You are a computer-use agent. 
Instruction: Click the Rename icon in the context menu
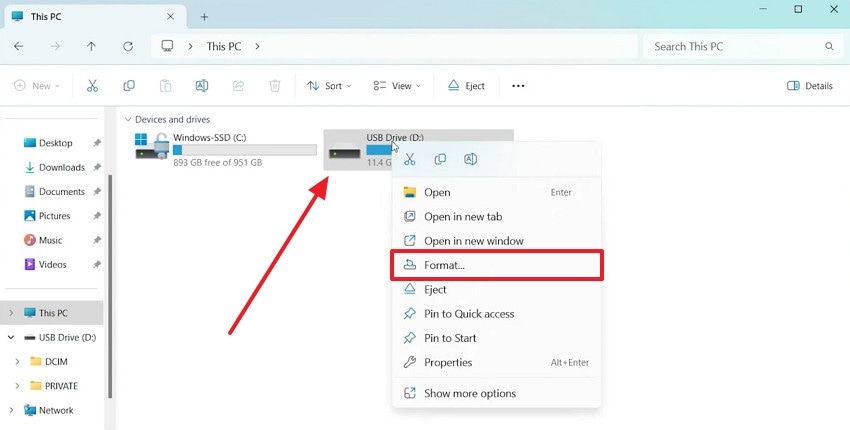(471, 159)
